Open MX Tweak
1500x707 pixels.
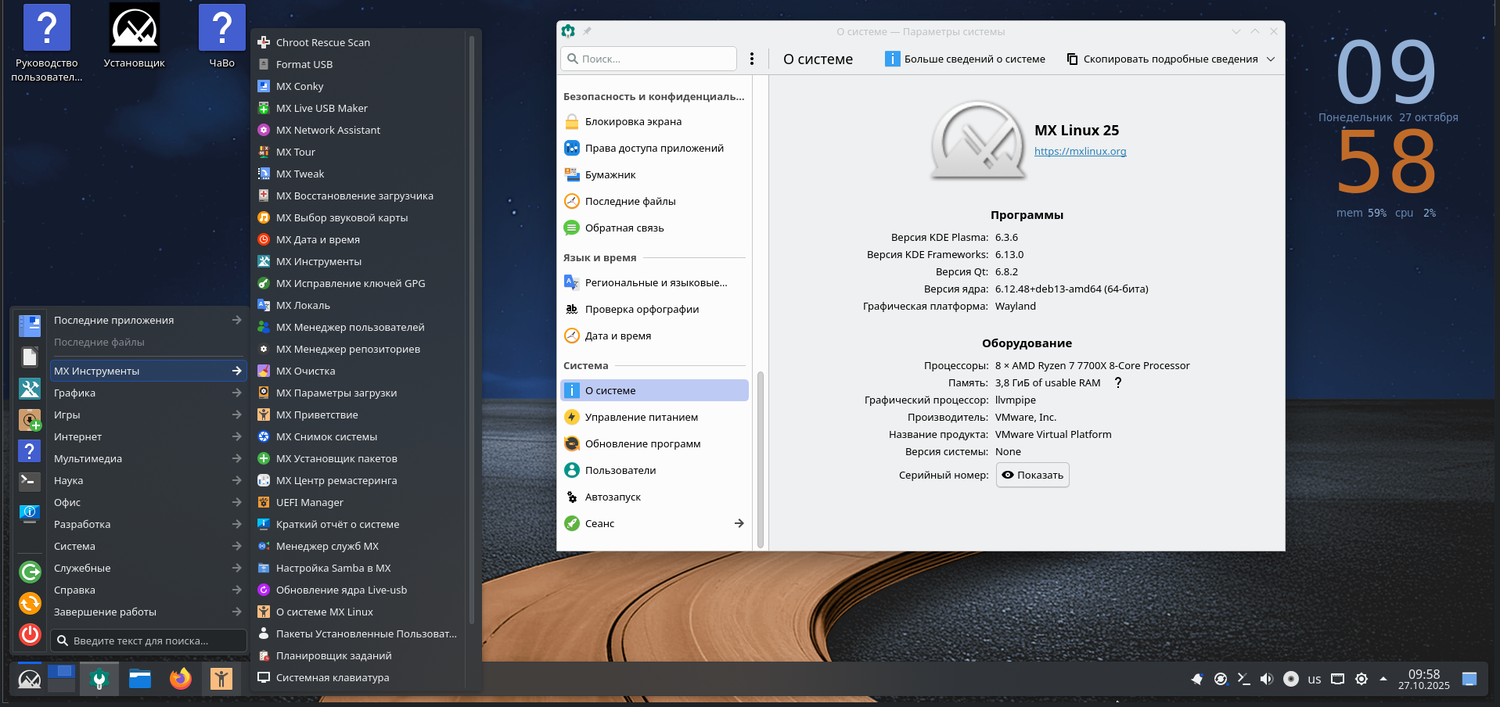point(359,174)
